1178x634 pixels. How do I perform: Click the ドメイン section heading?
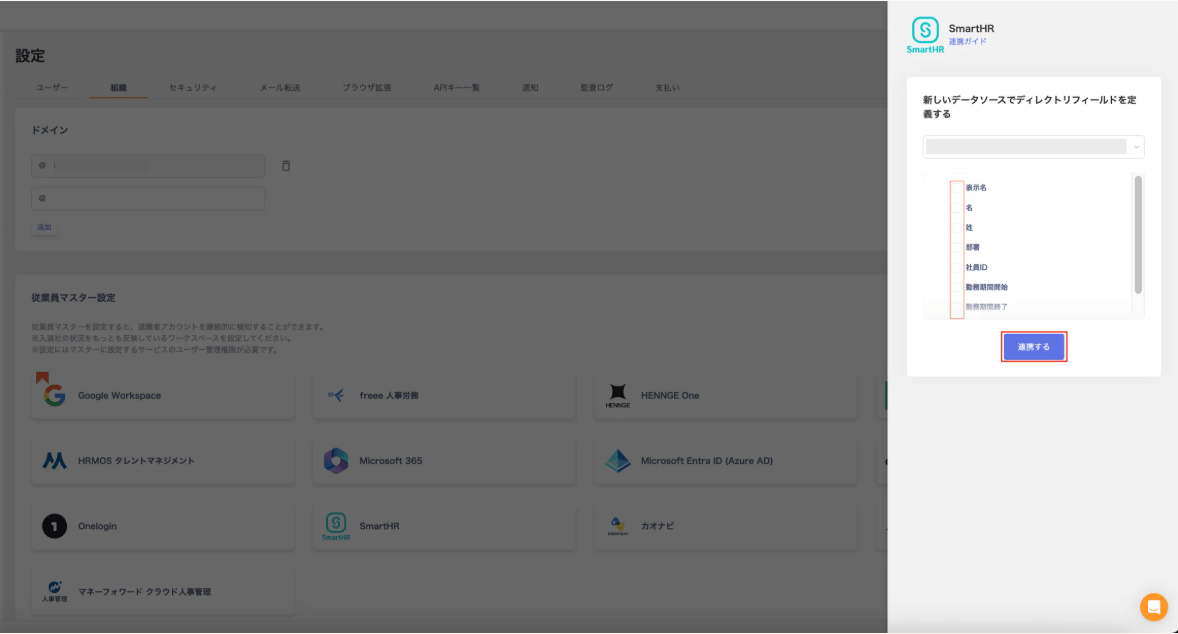click(50, 131)
